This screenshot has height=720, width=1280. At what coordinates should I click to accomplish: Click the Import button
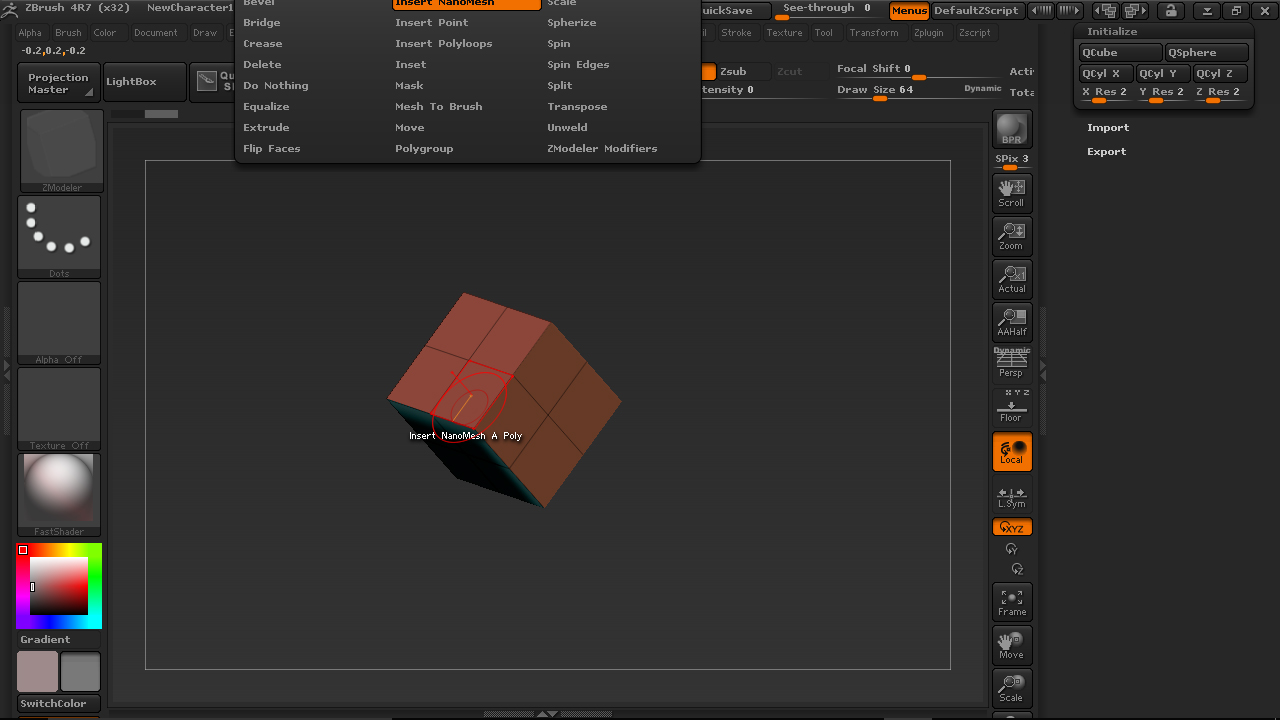tap(1108, 128)
